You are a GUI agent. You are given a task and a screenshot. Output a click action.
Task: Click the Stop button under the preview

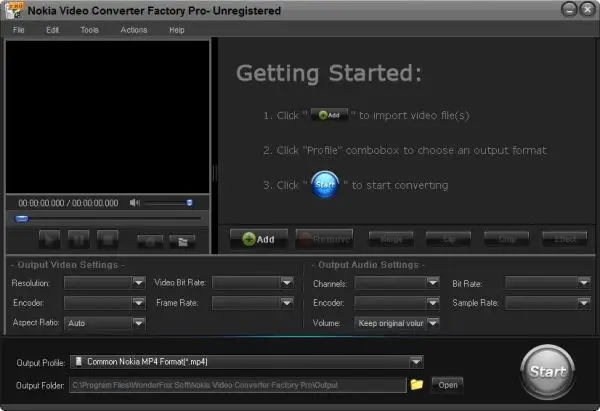pos(108,240)
